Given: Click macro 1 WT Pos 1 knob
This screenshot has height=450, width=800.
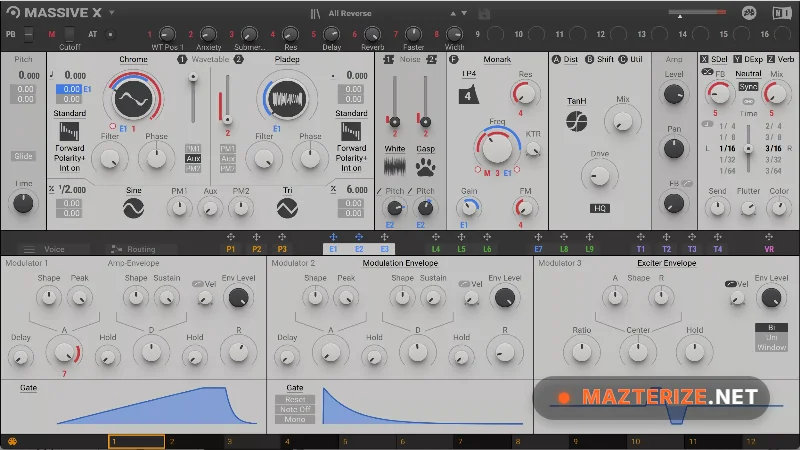Looking at the screenshot, I should (x=167, y=34).
